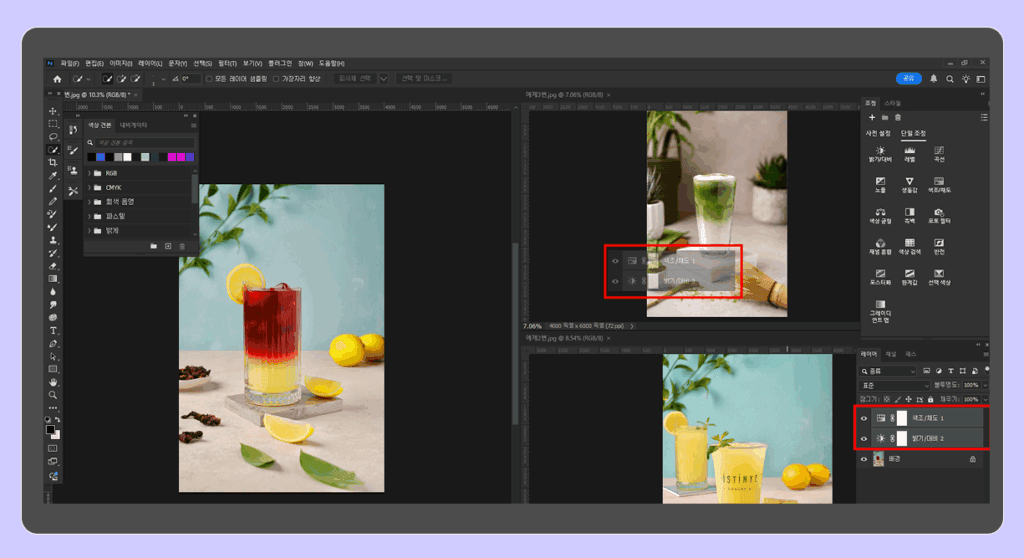This screenshot has height=558, width=1024.
Task: Hide the 색조/채도 1 layer
Action: tap(863, 418)
